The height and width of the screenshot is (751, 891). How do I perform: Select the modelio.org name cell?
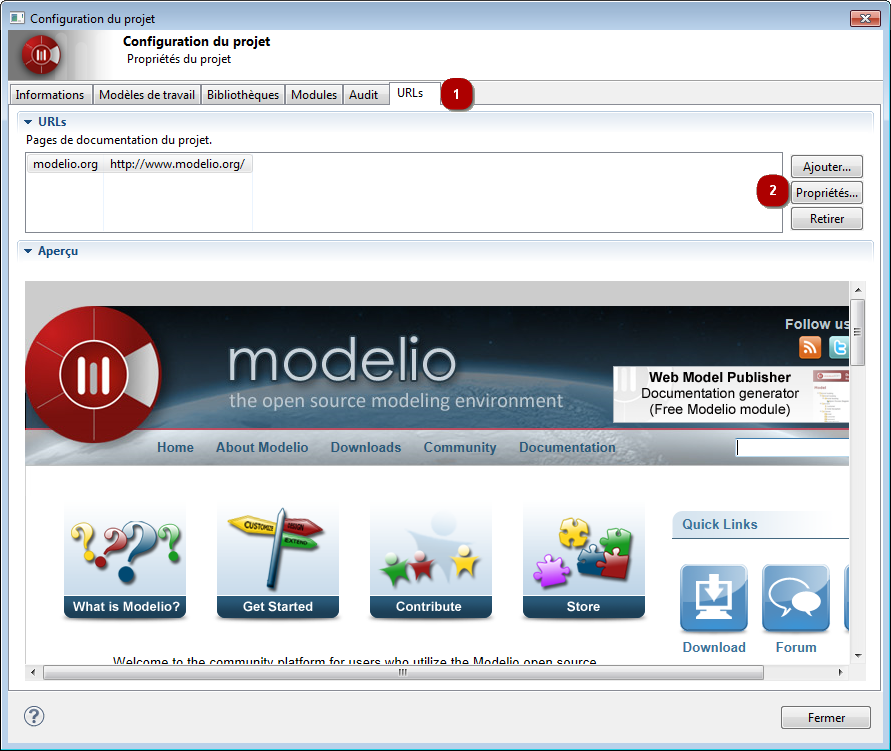coord(65,164)
